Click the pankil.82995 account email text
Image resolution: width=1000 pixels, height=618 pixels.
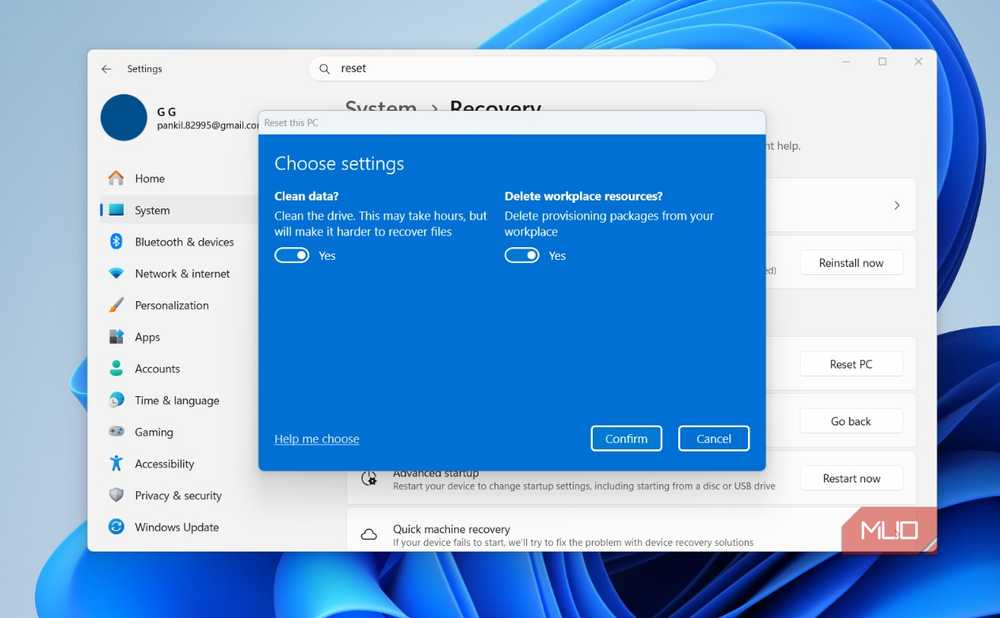pos(208,126)
